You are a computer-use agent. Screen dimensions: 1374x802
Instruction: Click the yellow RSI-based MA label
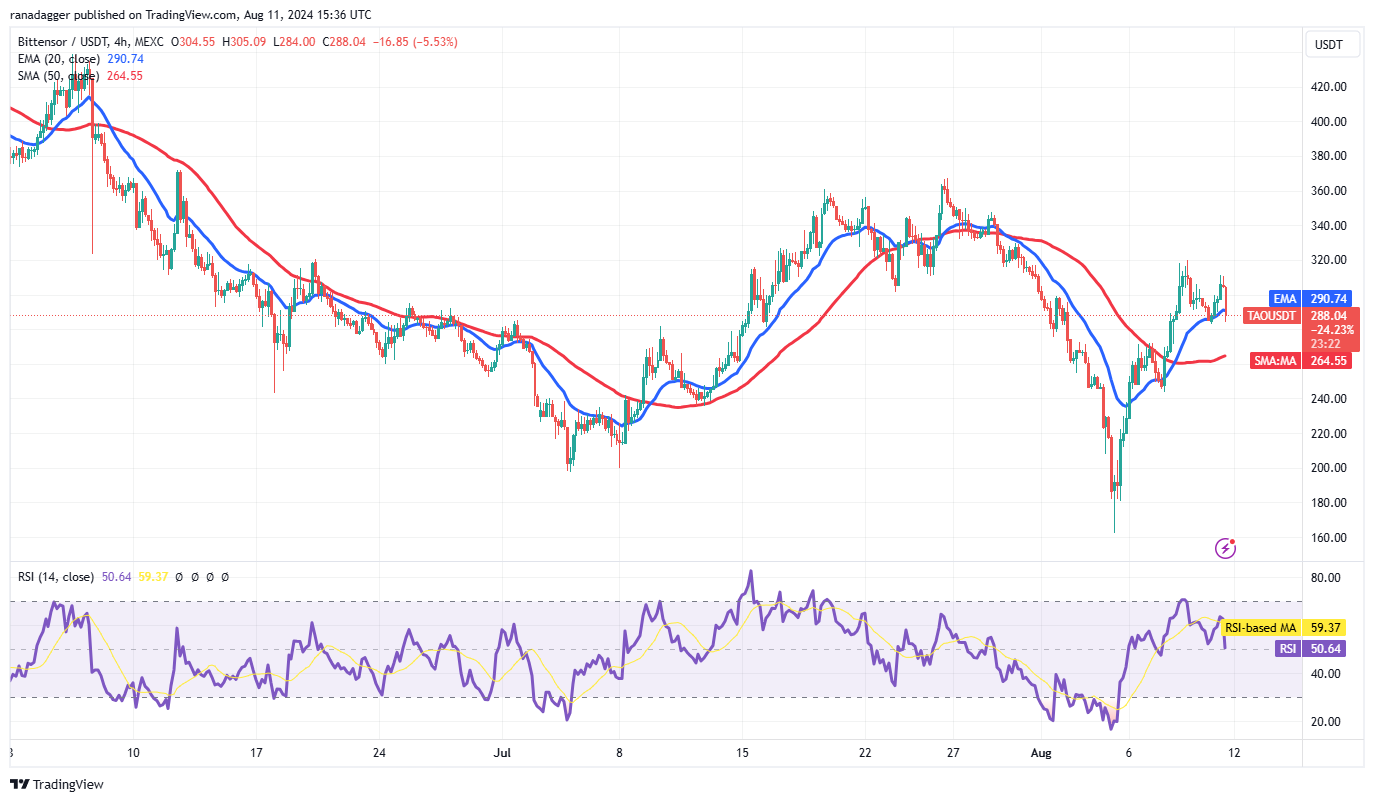(1260, 627)
